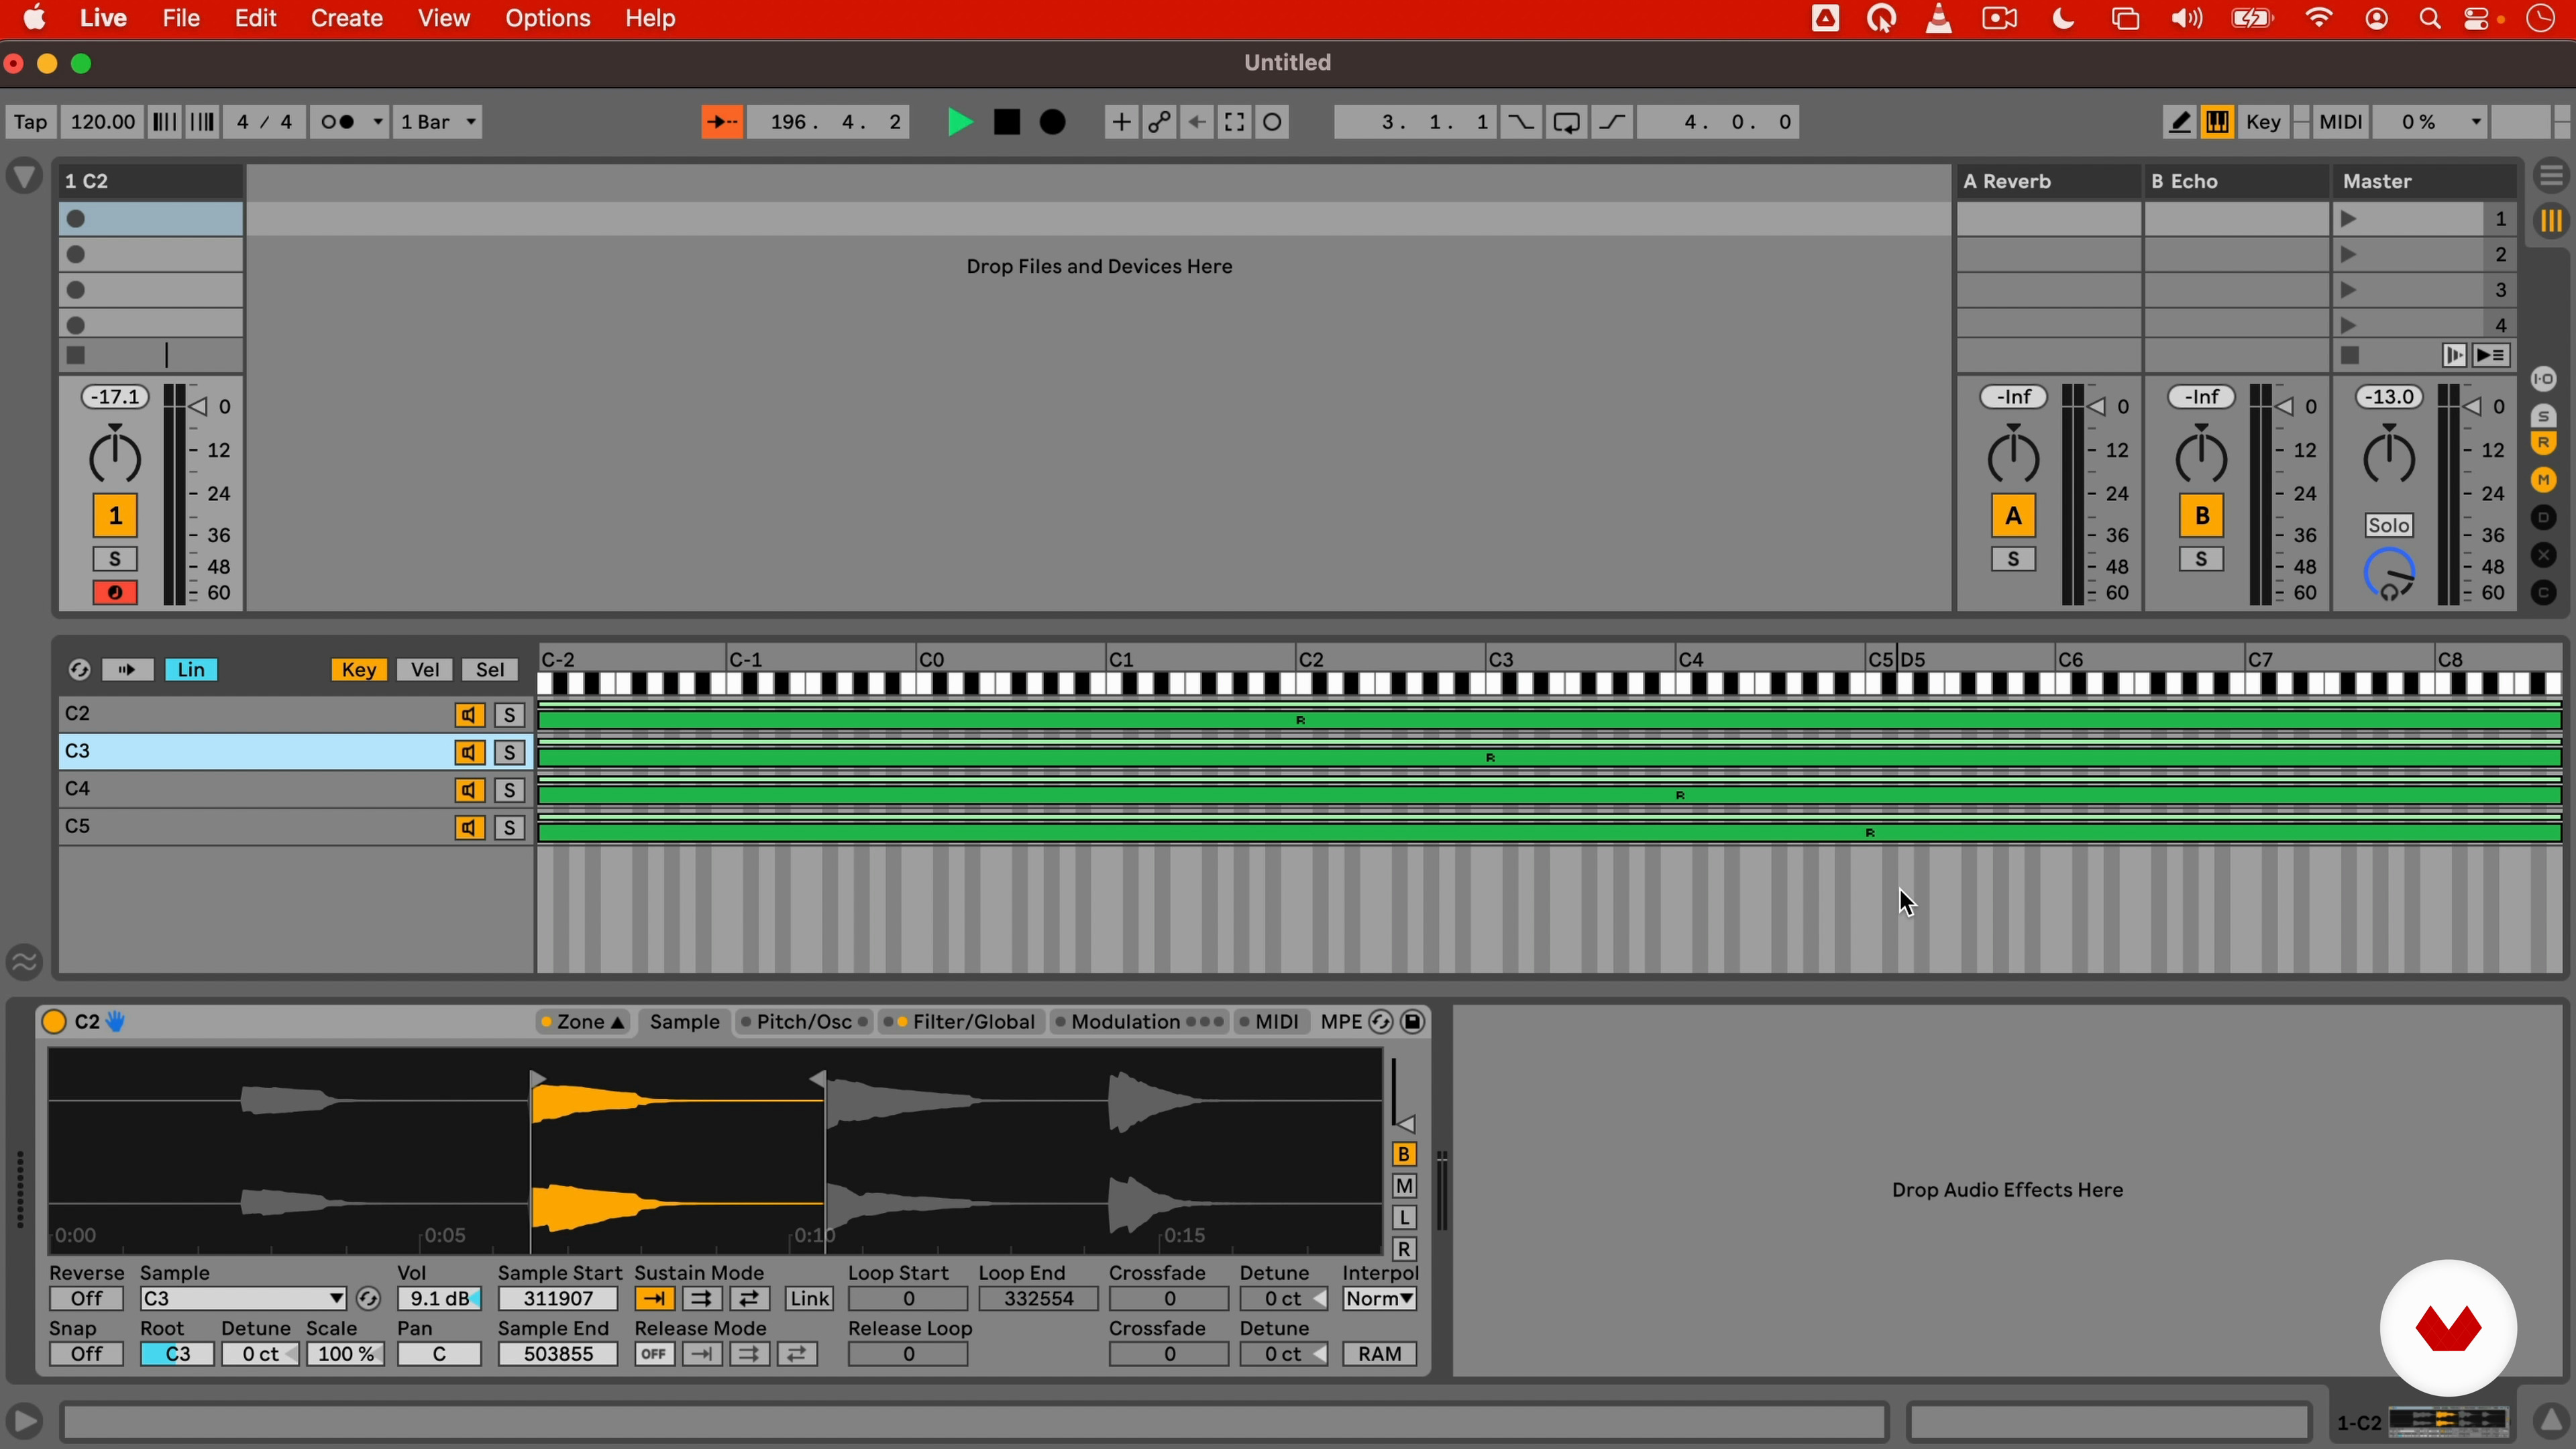Screen dimensions: 2576x1449
Task: Solo the C4 sample zone
Action: pos(510,790)
